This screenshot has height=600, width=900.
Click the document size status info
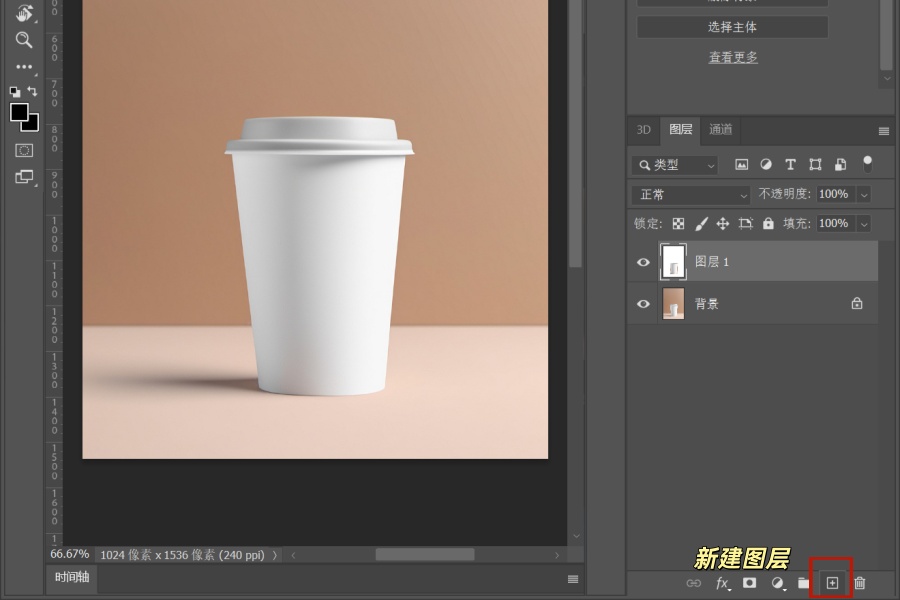pyautogui.click(x=182, y=555)
